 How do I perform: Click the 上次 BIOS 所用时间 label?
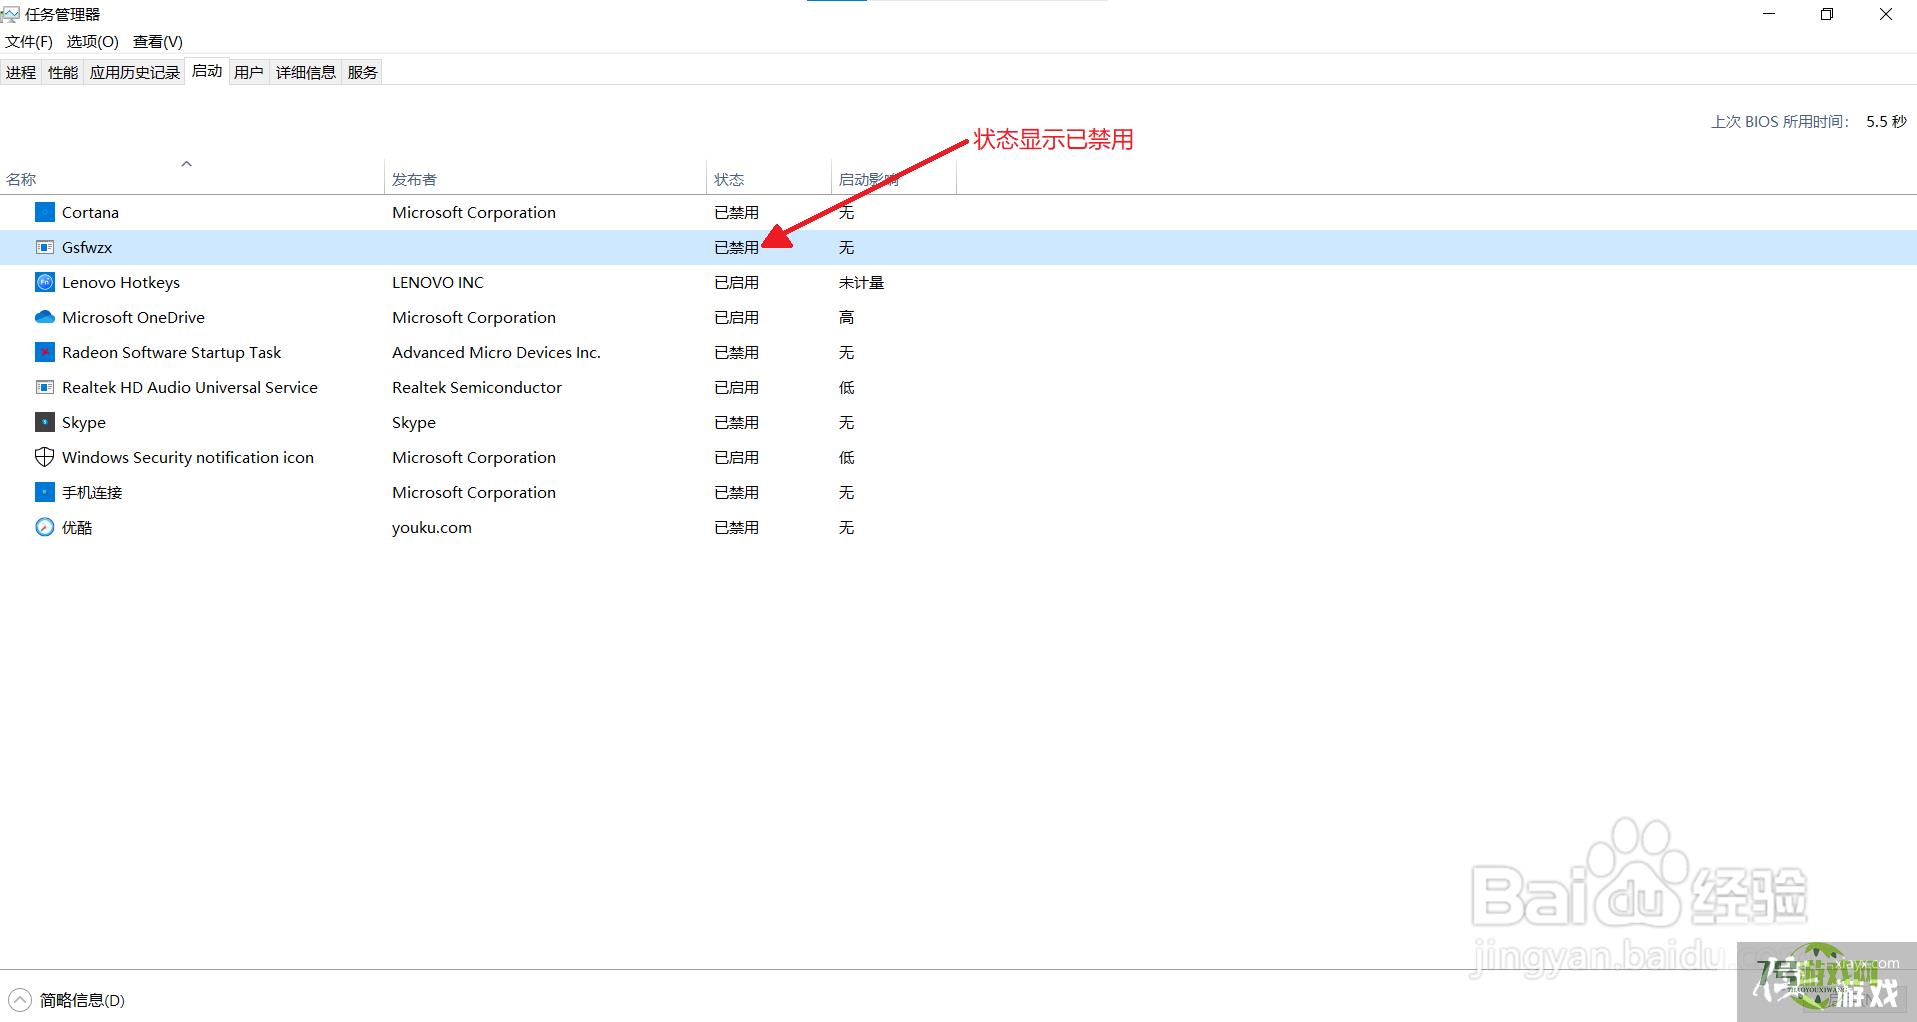click(x=1780, y=121)
